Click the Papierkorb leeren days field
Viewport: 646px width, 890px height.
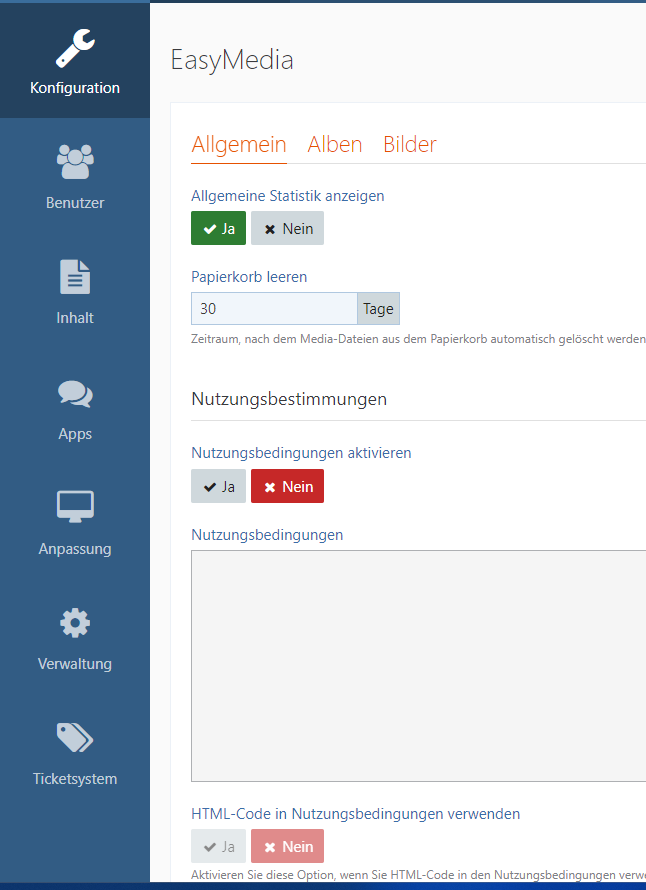[x=274, y=309]
